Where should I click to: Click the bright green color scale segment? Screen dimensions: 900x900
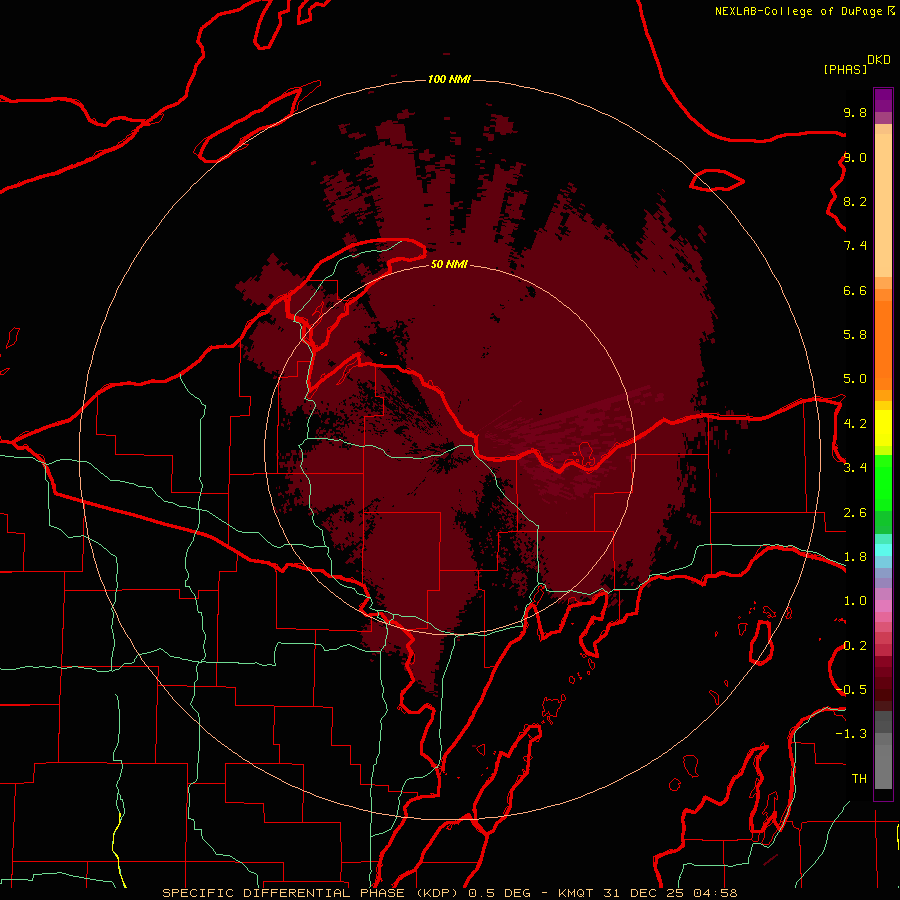[x=883, y=483]
